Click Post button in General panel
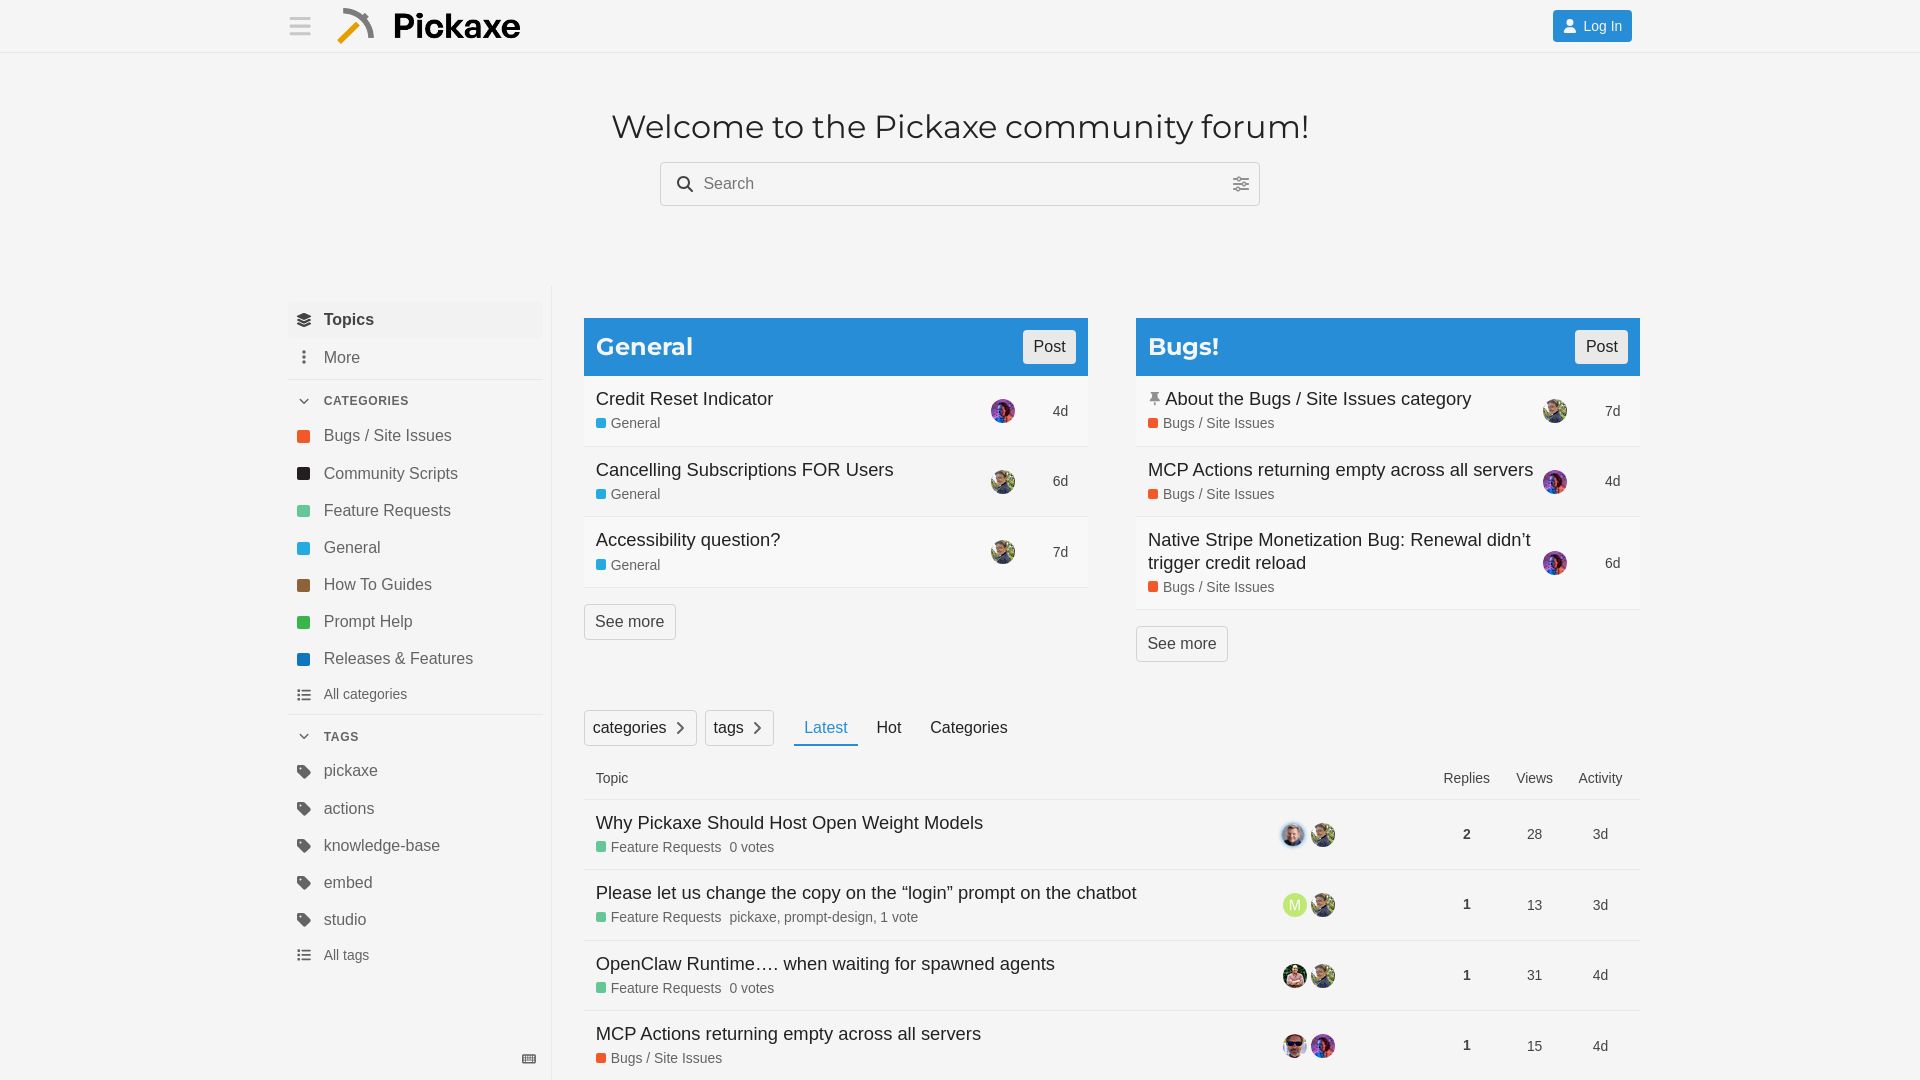The image size is (1920, 1080). (x=1049, y=347)
